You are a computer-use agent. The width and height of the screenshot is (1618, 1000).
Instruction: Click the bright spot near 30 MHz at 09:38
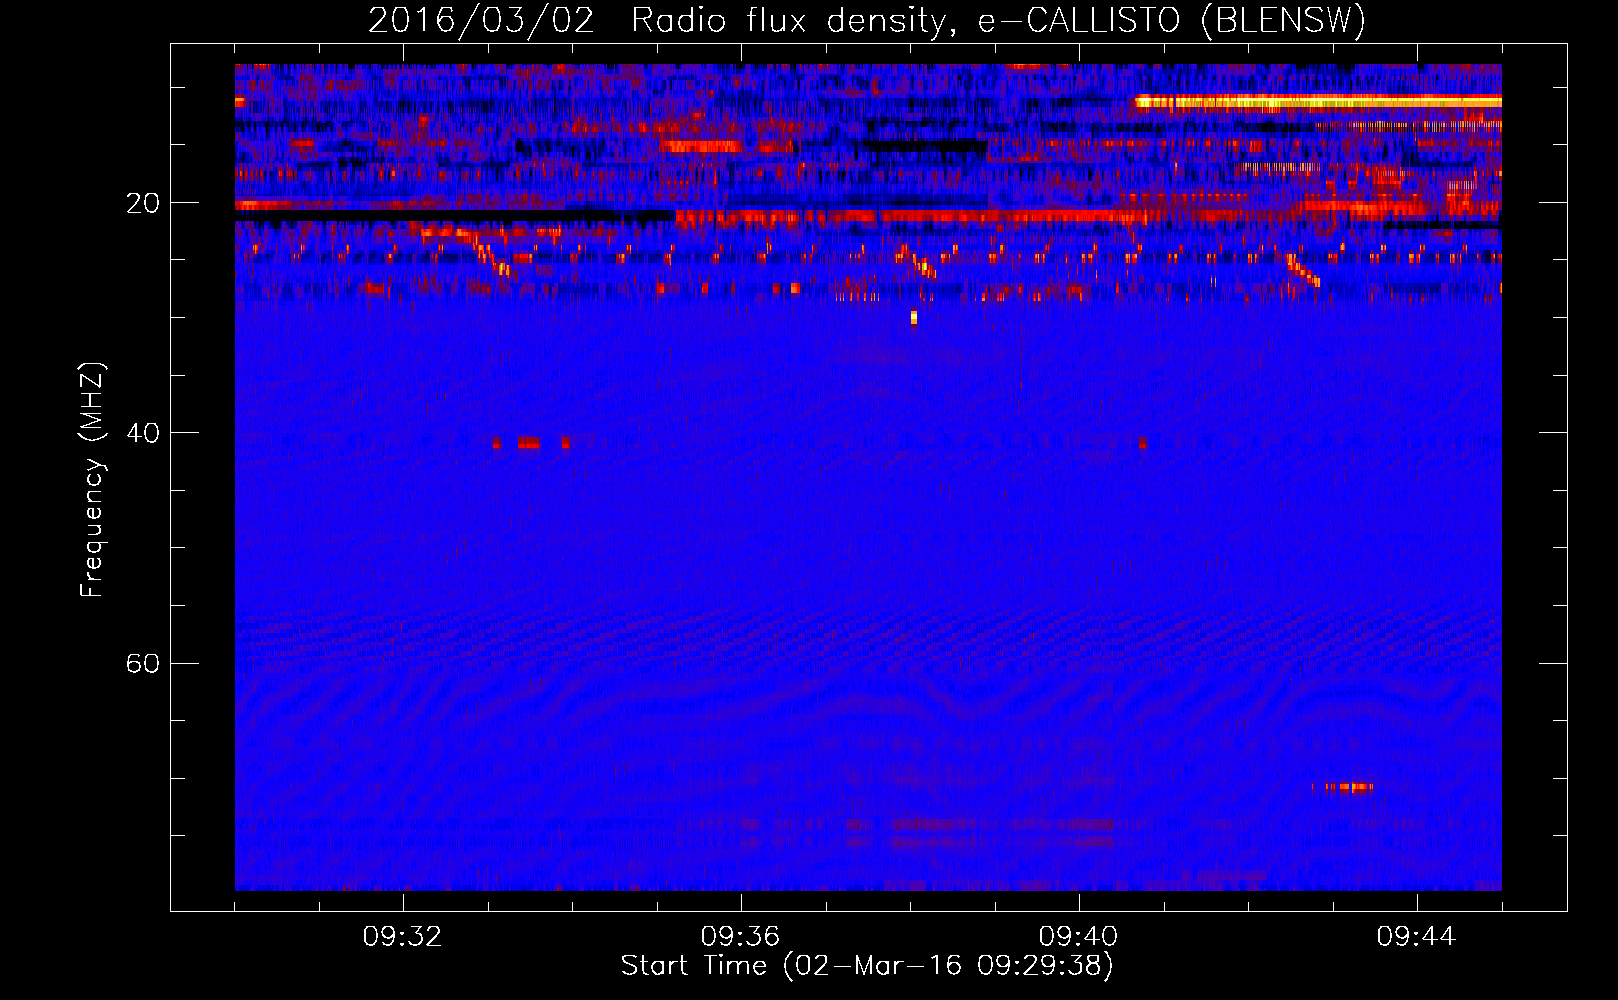pyautogui.click(x=914, y=318)
